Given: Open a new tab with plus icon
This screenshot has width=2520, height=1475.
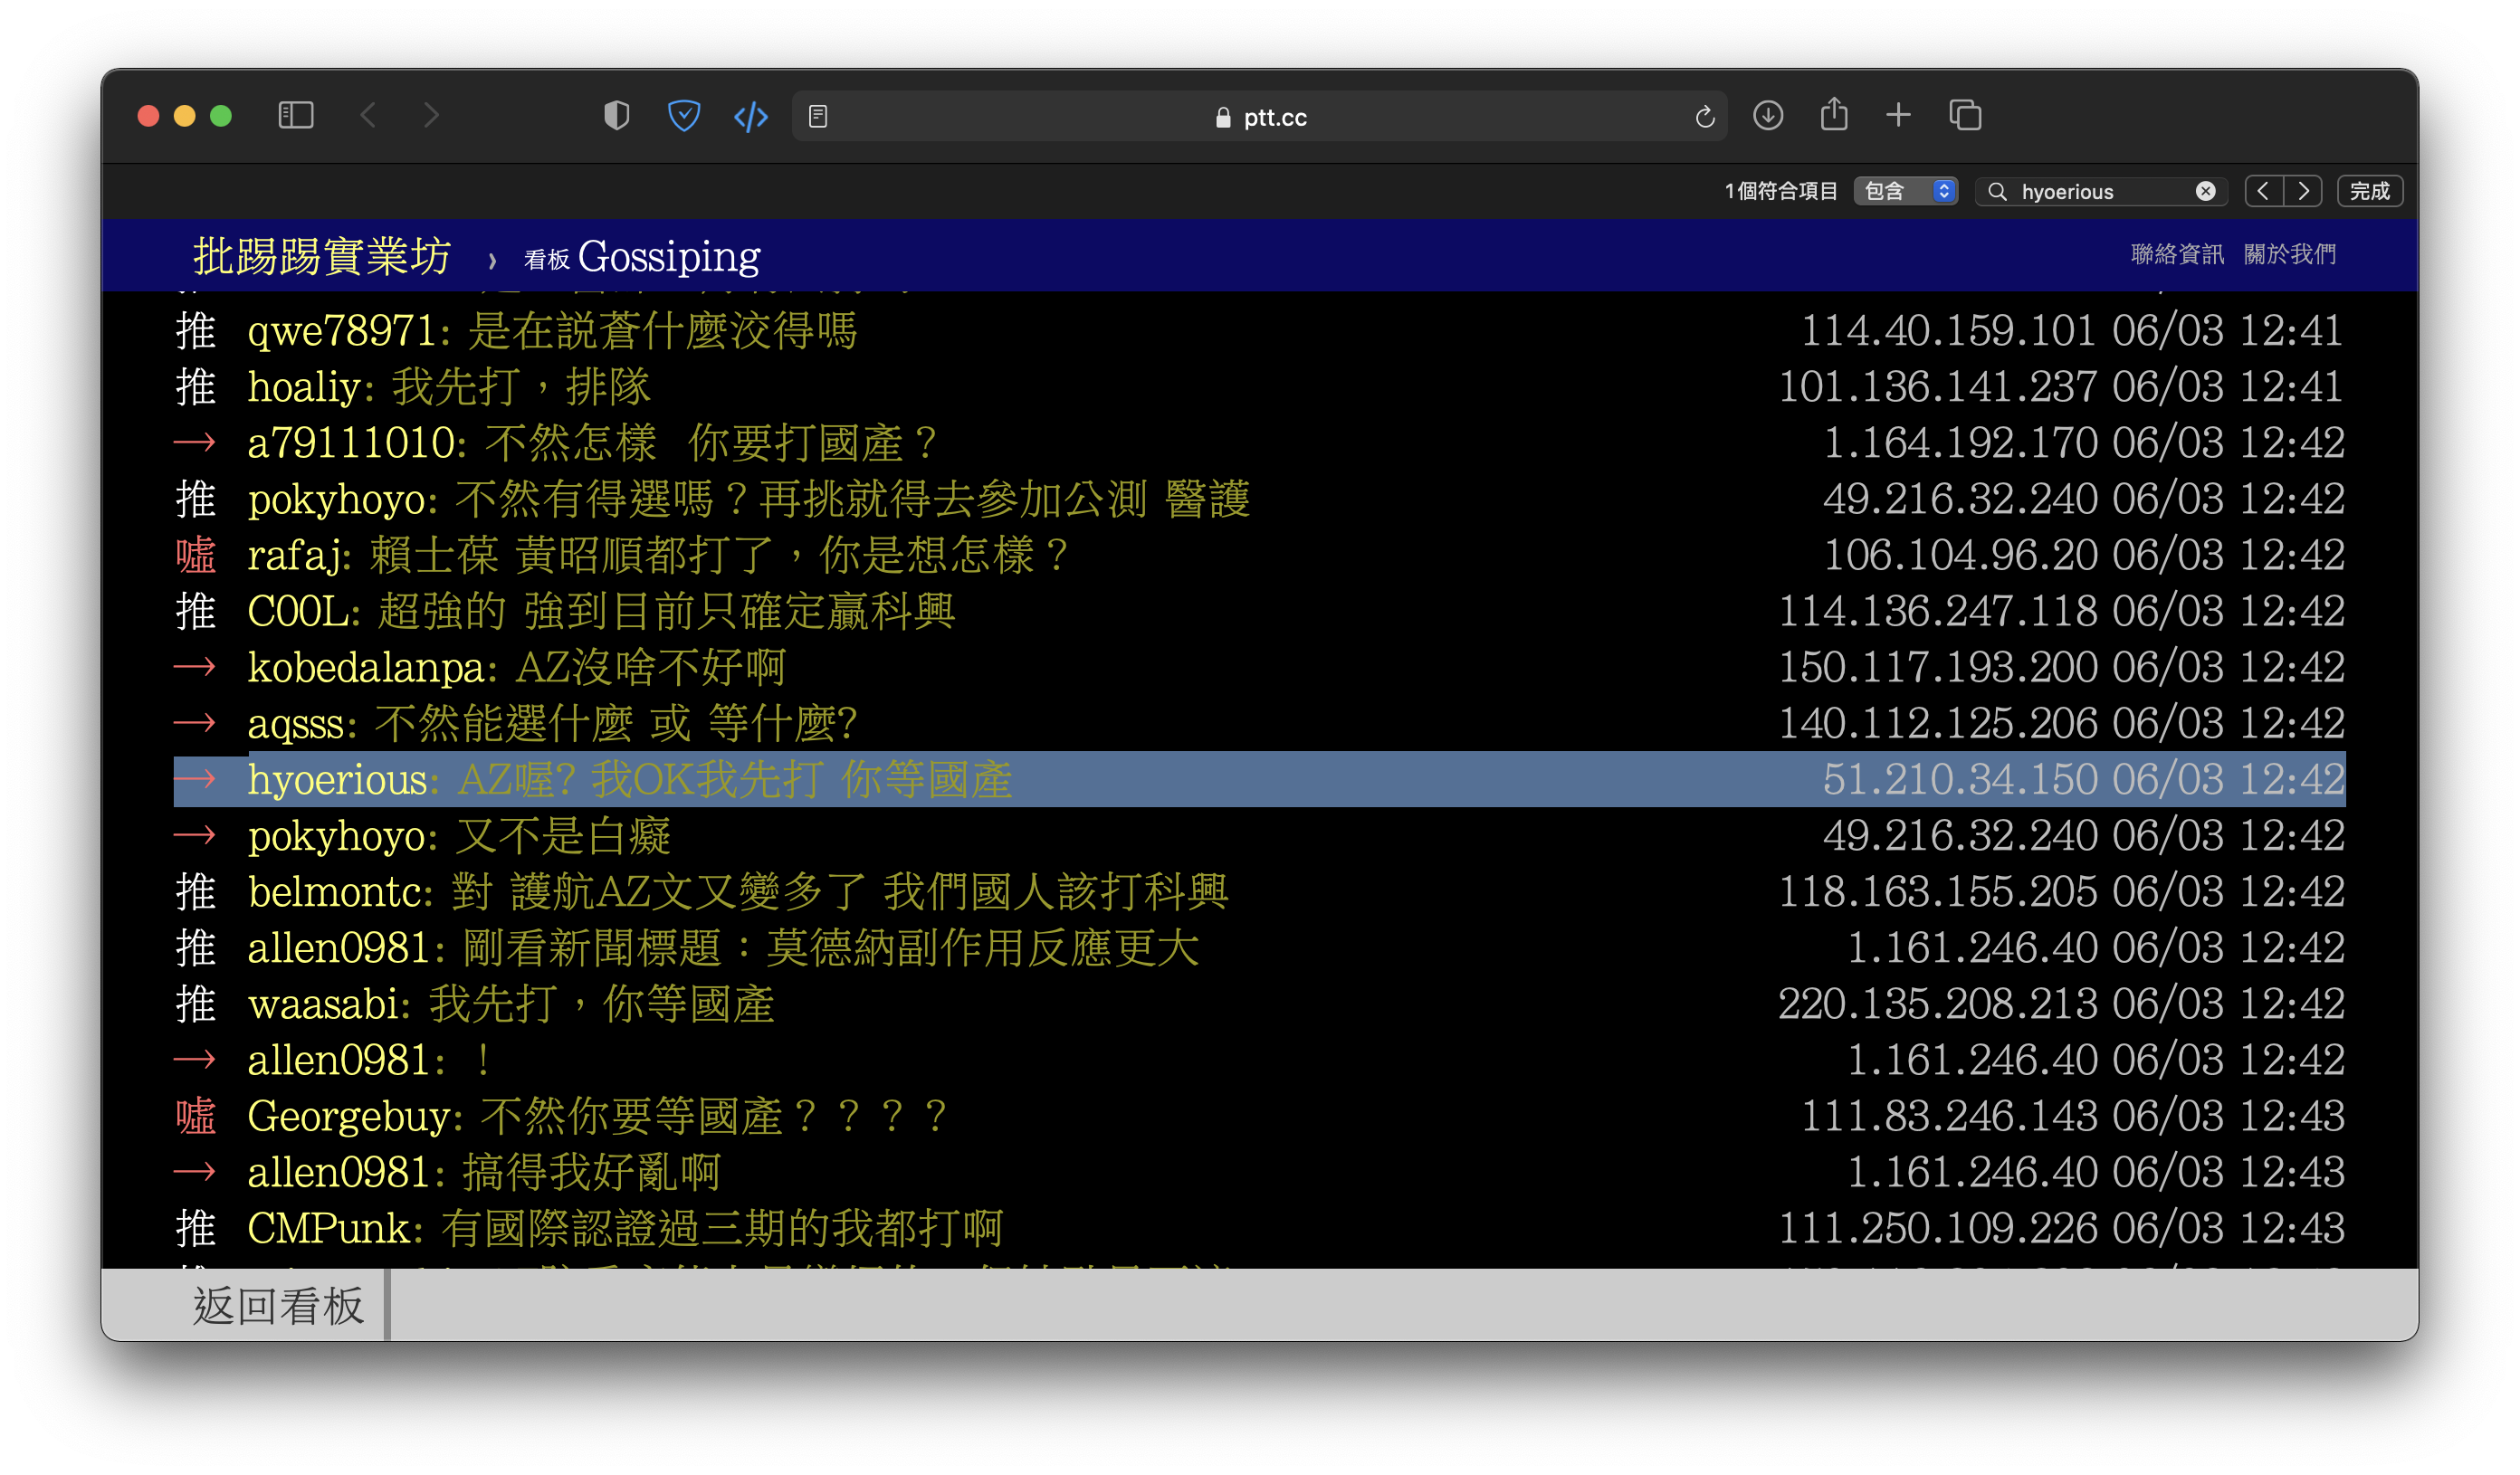Looking at the screenshot, I should (1898, 116).
